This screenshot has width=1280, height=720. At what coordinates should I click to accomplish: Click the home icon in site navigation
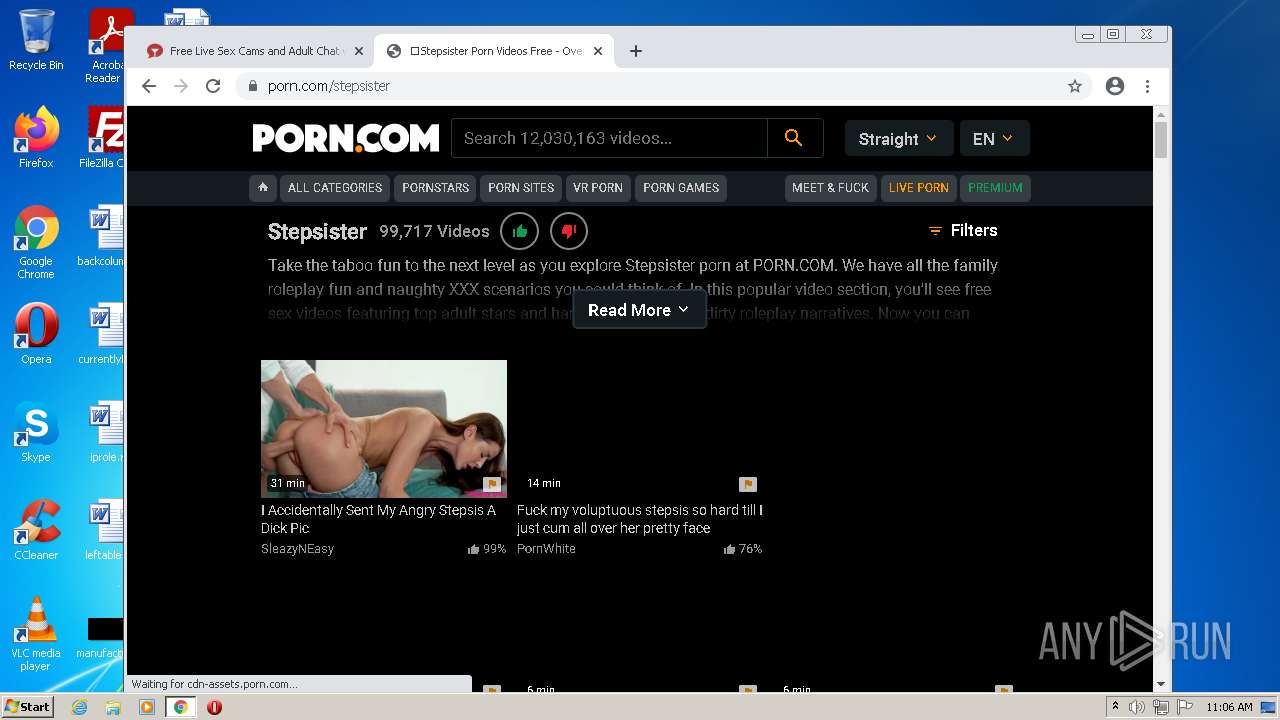(262, 187)
